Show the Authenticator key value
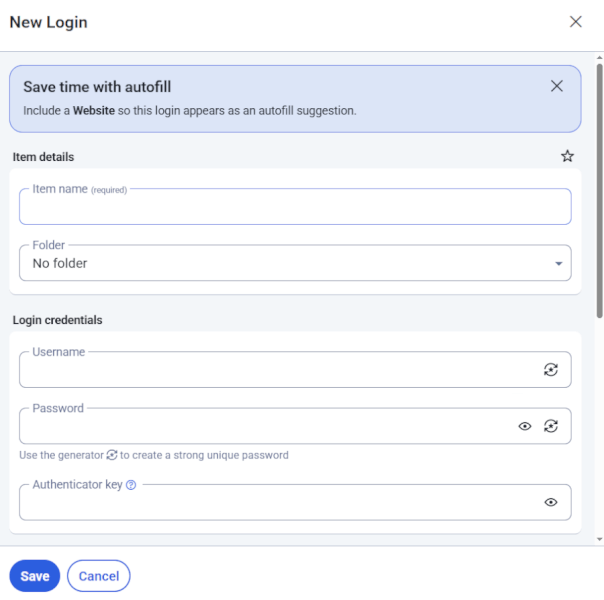Image resolution: width=604 pixels, height=600 pixels. pos(551,502)
